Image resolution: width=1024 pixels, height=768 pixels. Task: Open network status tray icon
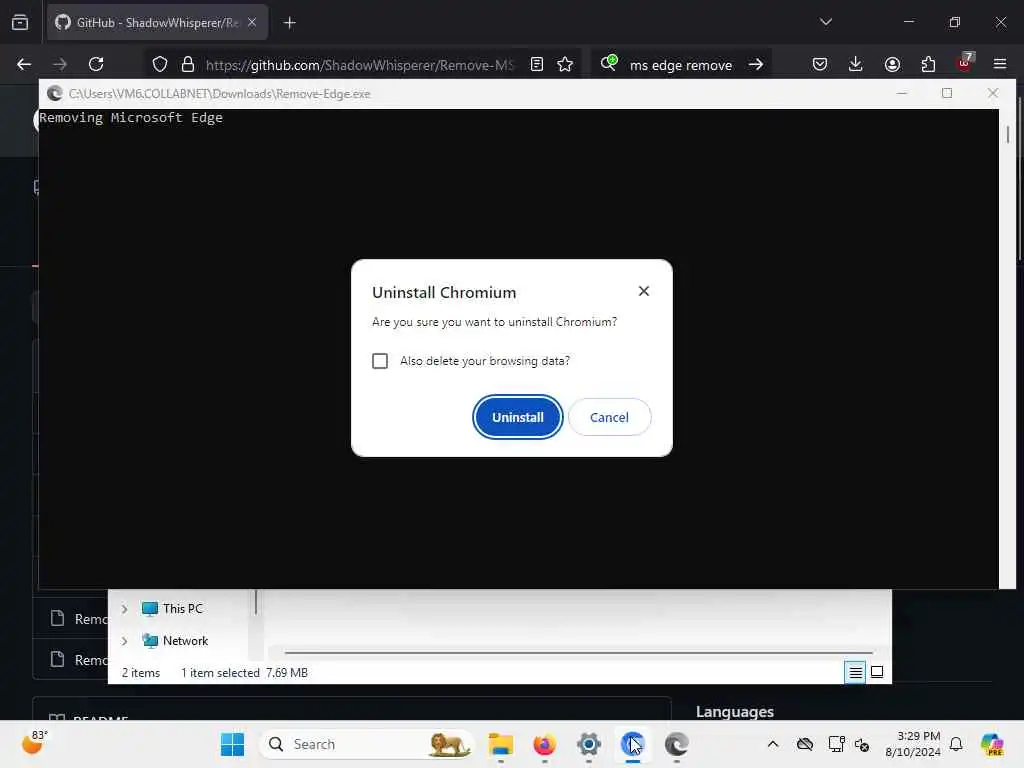(x=836, y=744)
